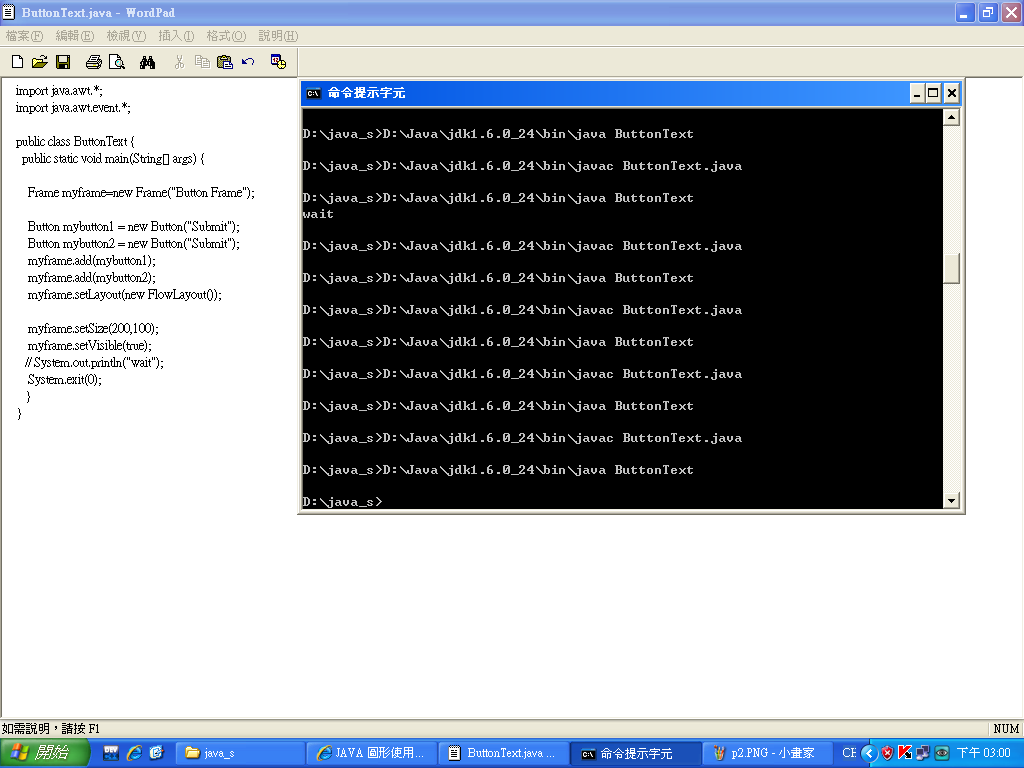
Task: Click the Print toolbar icon
Action: pos(94,62)
